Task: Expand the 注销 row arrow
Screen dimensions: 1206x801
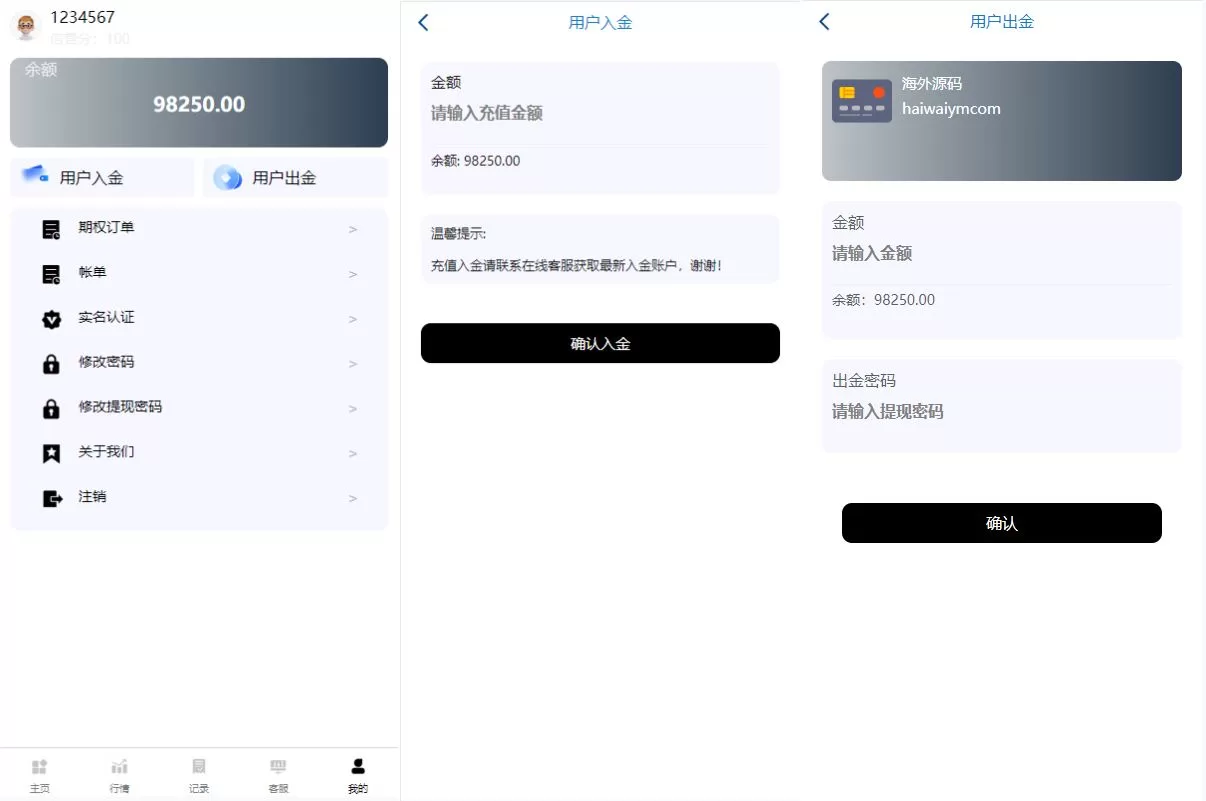Action: pyautogui.click(x=353, y=499)
